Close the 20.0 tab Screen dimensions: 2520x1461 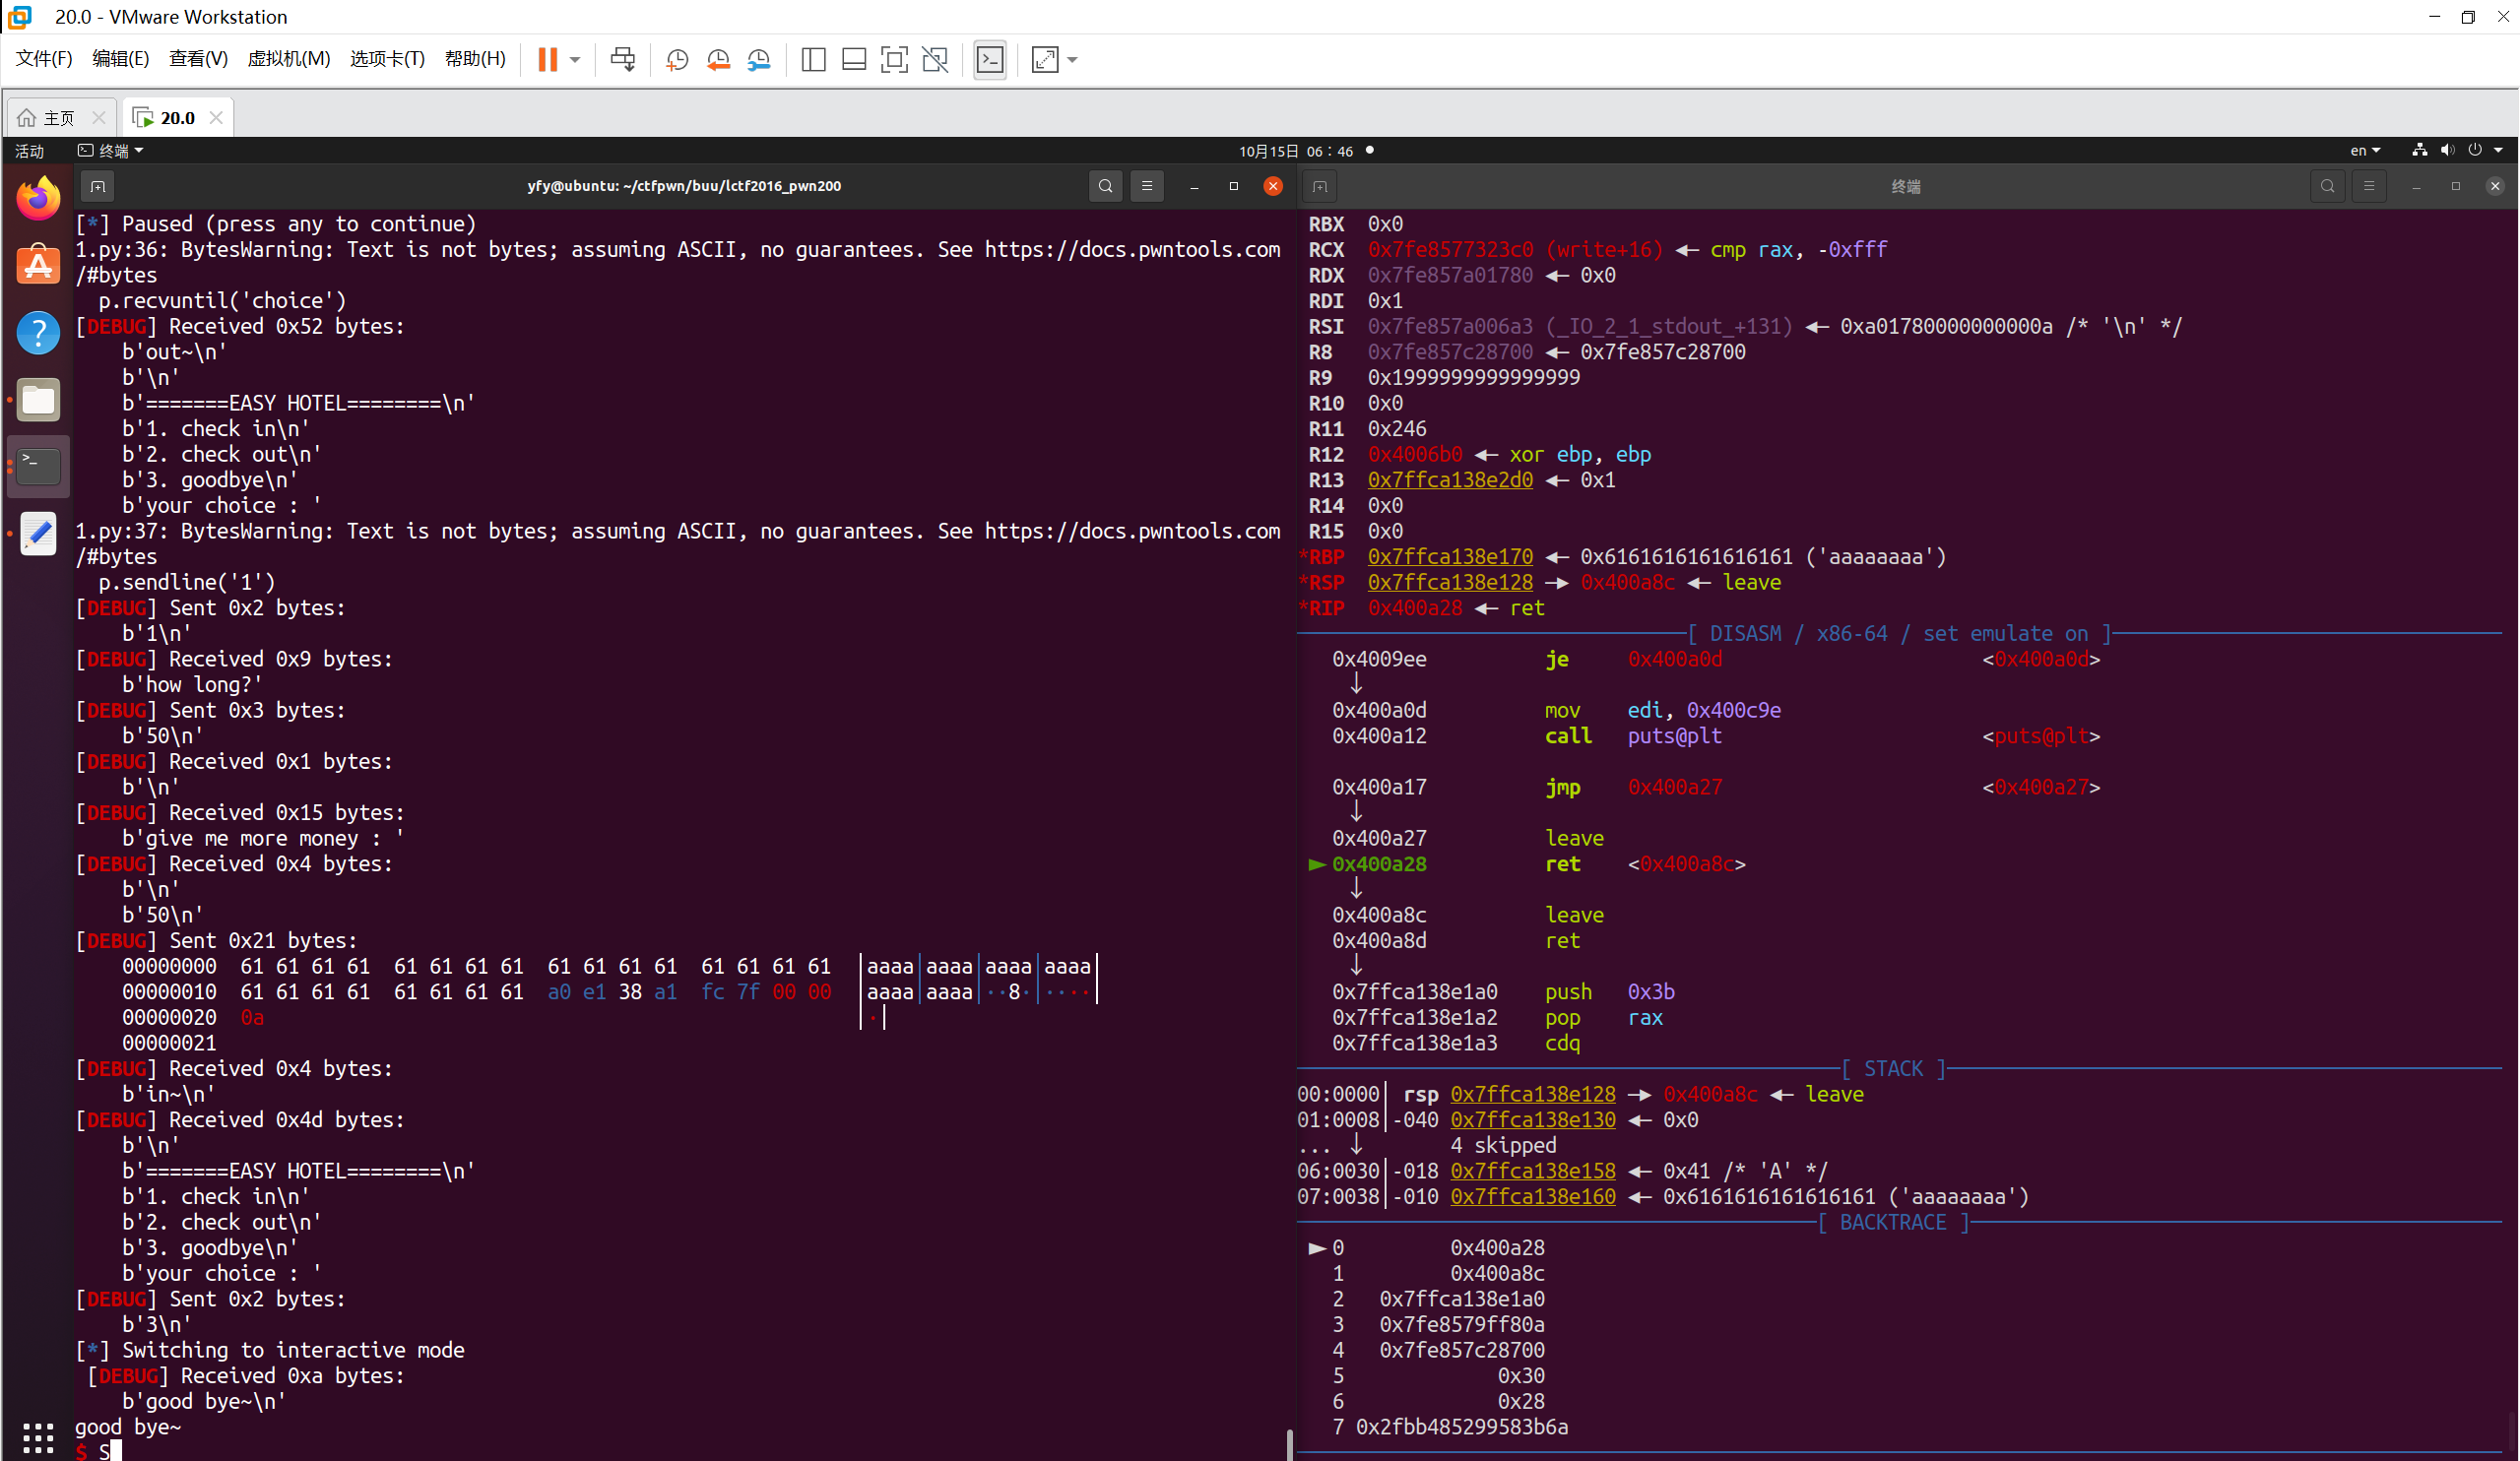tap(216, 118)
